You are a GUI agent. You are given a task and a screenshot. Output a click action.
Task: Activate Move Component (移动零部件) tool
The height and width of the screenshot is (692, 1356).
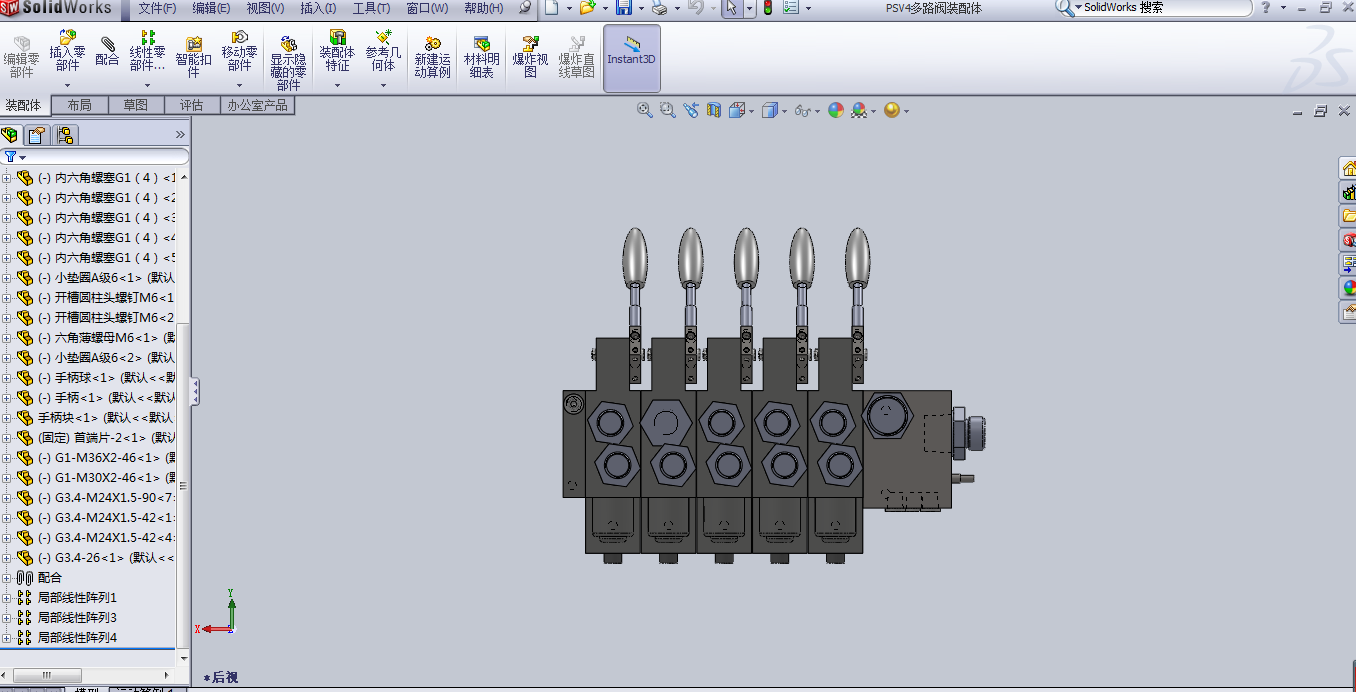(x=239, y=52)
